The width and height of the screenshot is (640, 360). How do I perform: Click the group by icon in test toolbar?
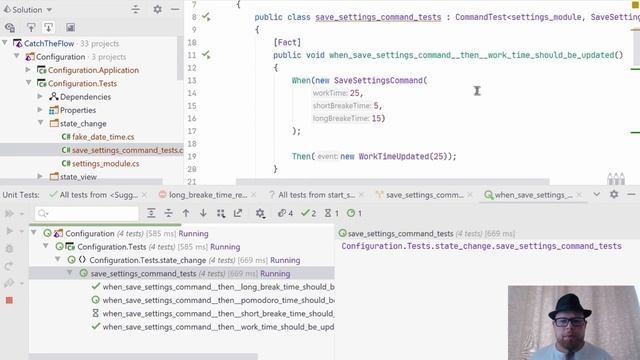coord(221,213)
